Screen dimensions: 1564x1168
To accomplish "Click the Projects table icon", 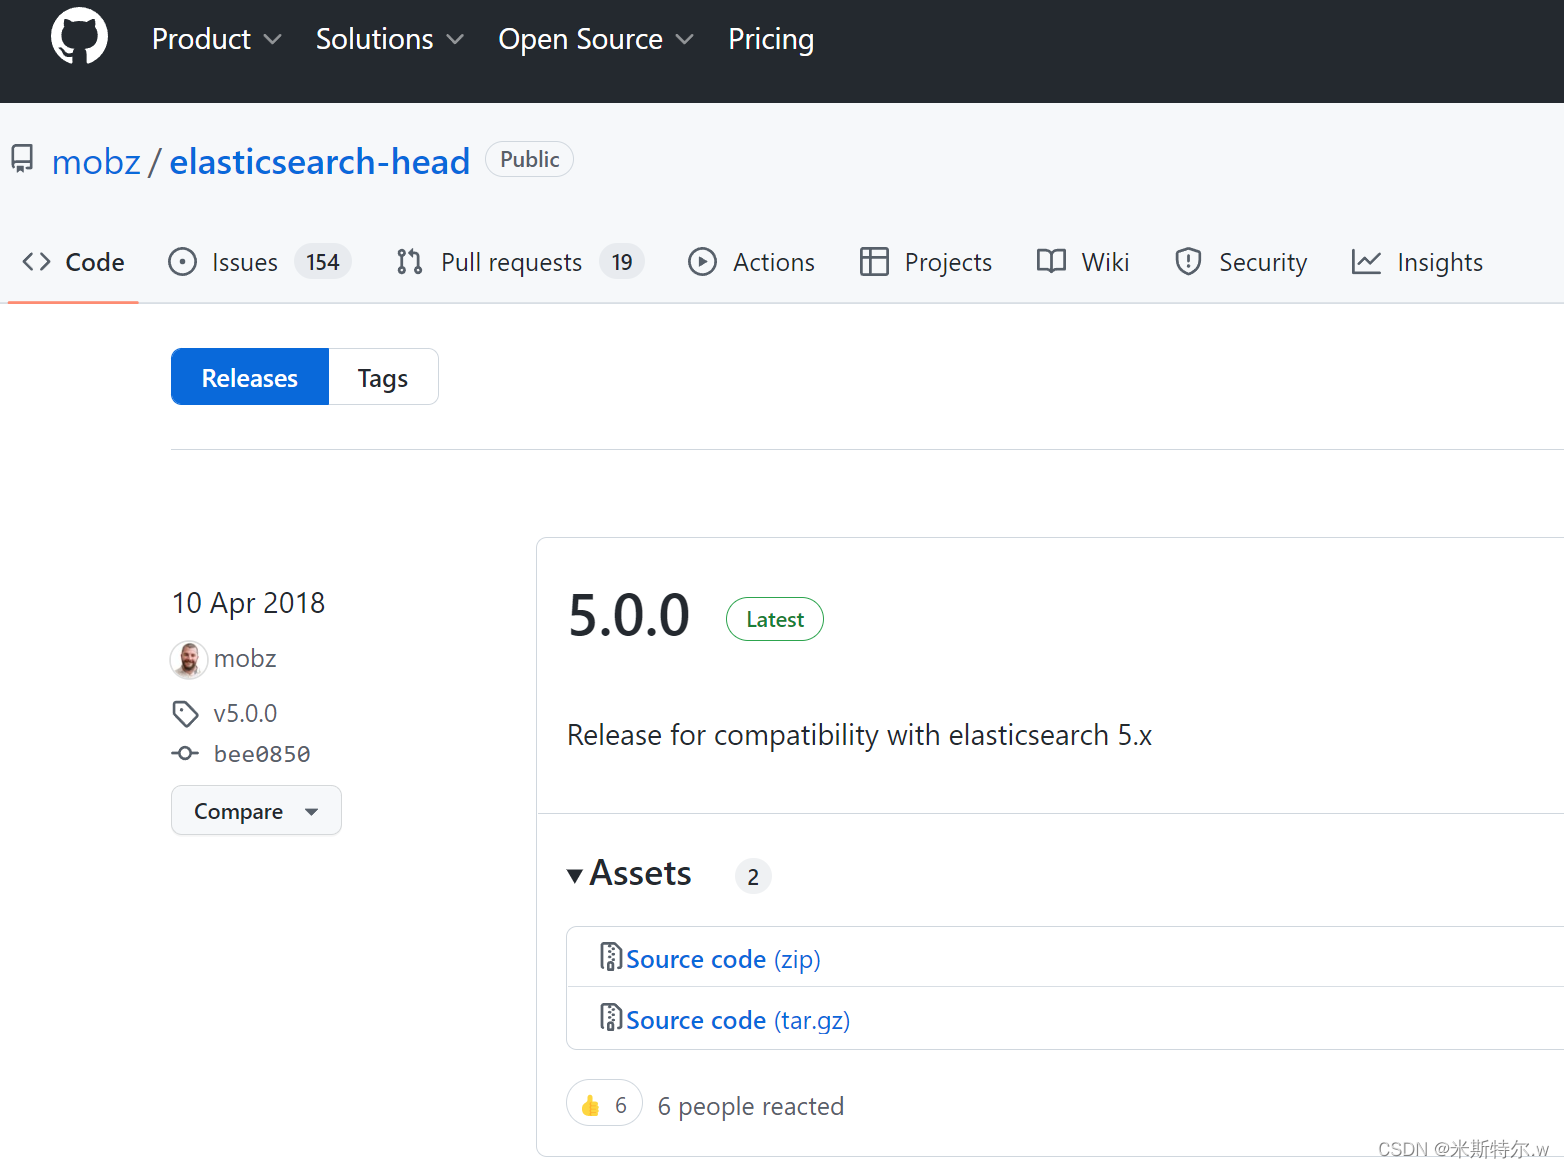I will click(874, 262).
